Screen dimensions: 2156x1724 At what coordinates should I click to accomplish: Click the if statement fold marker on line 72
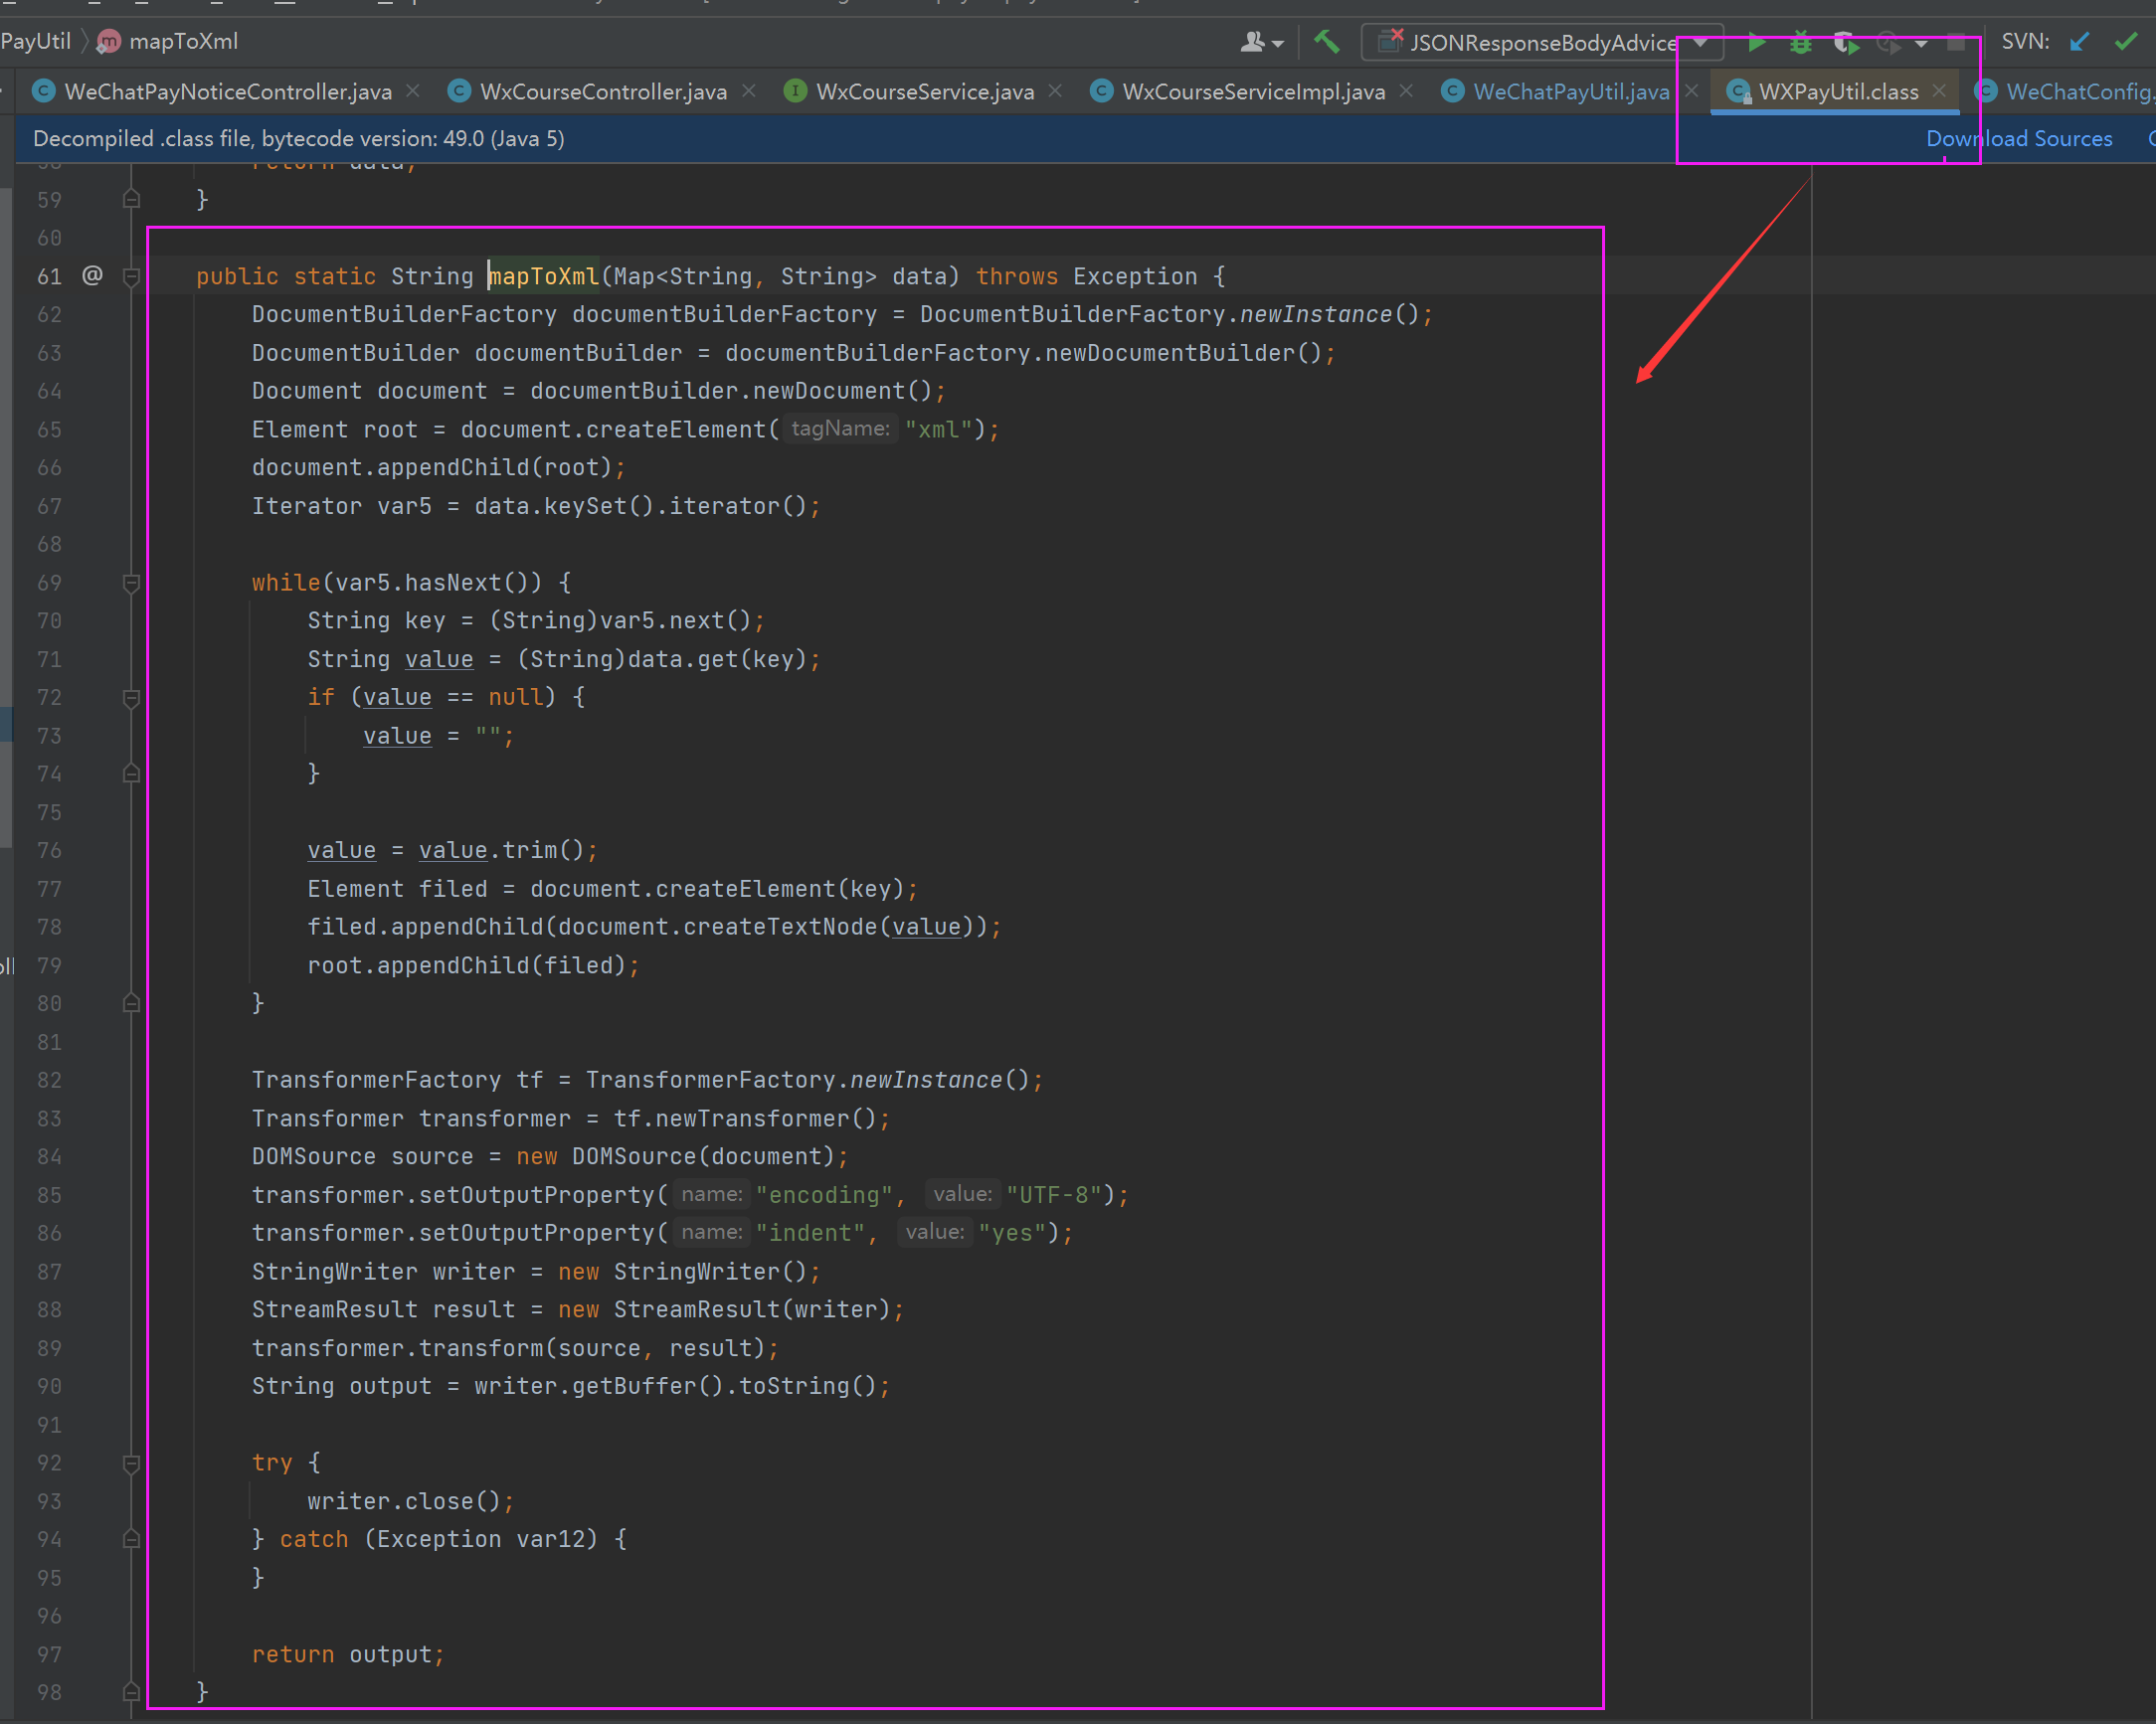[x=131, y=698]
